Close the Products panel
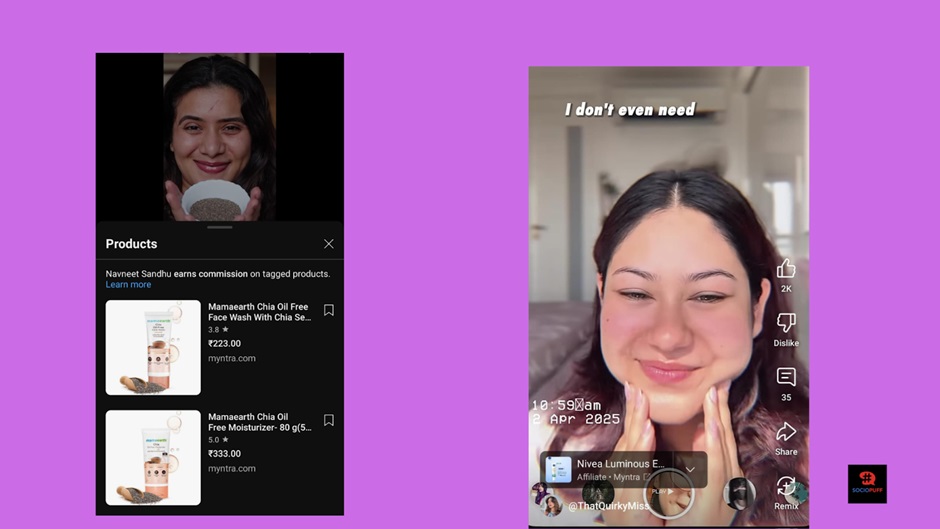The width and height of the screenshot is (940, 529). tap(329, 244)
